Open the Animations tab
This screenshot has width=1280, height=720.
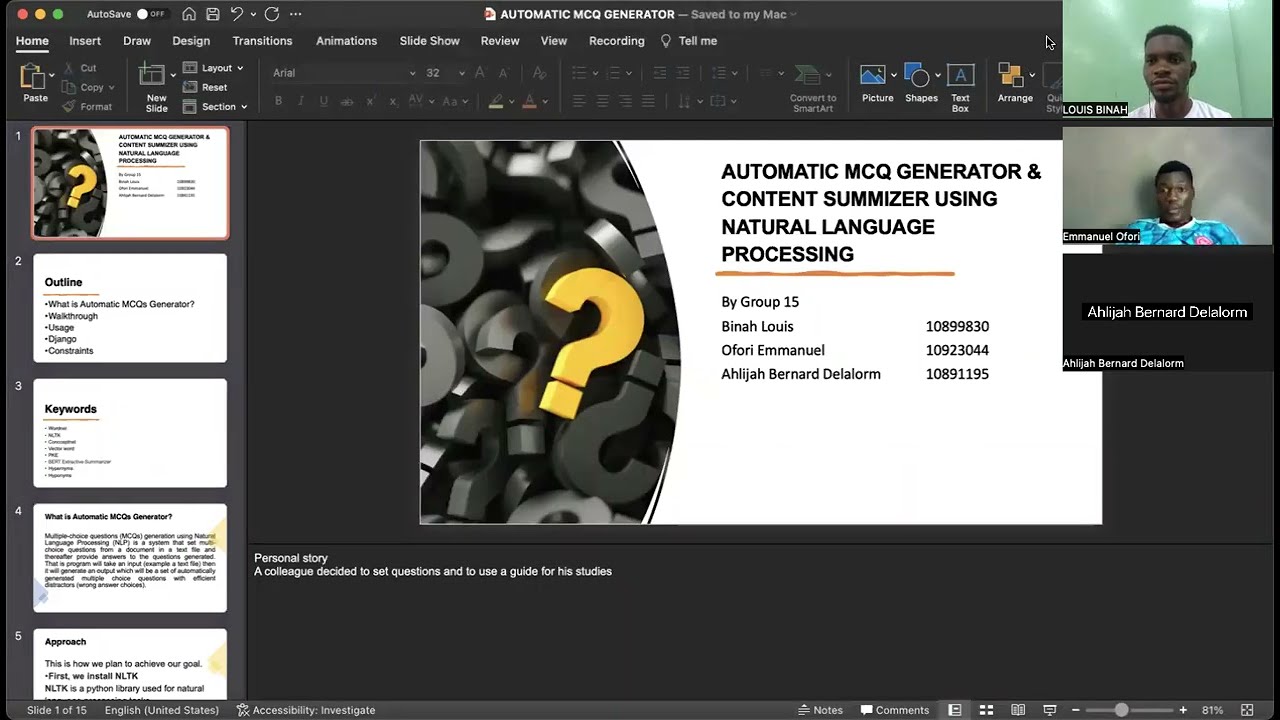(346, 41)
